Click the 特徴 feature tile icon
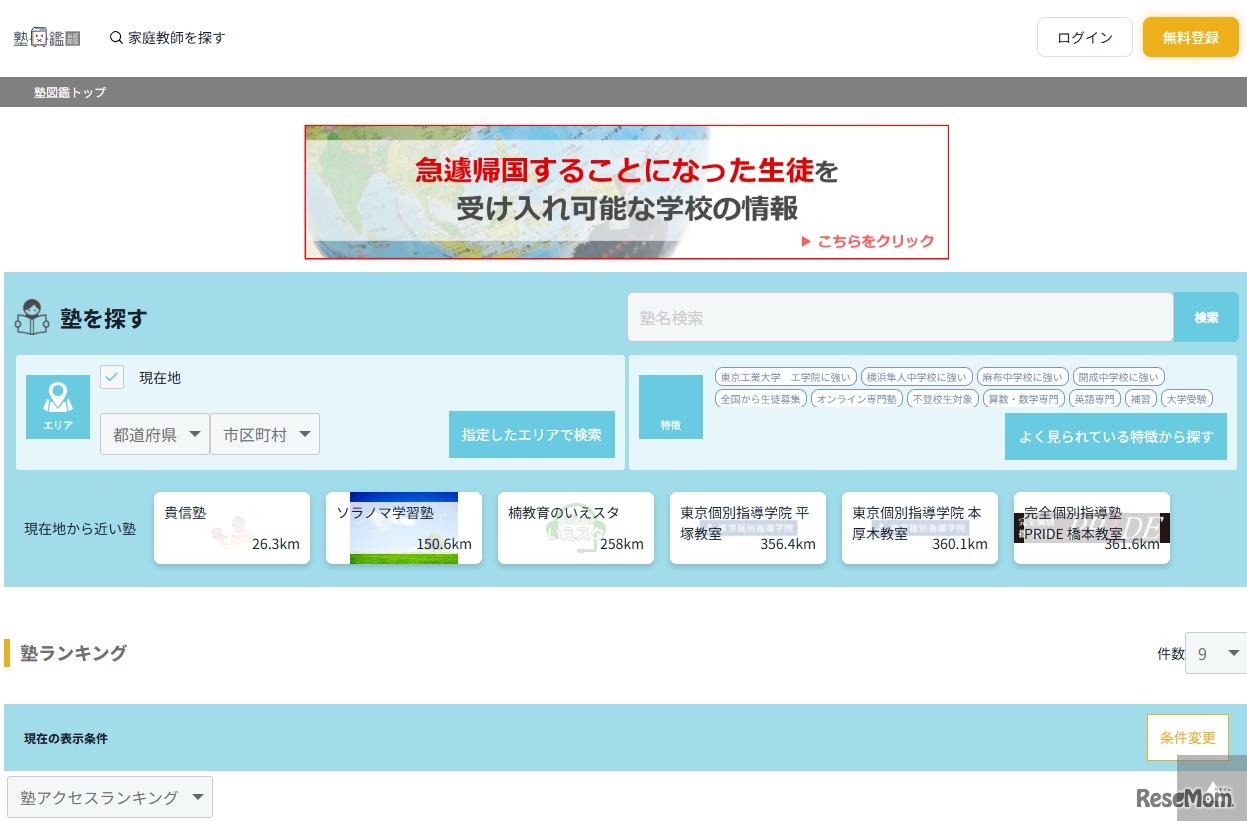The height and width of the screenshot is (821, 1247). [x=670, y=407]
